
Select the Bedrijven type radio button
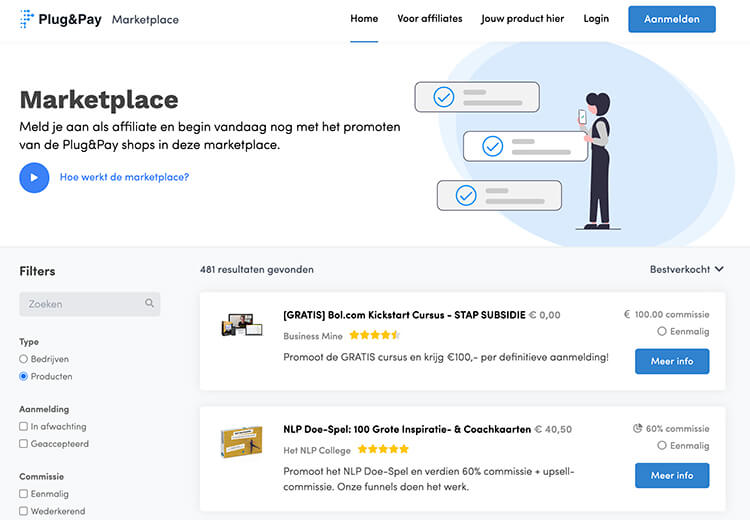coord(24,359)
